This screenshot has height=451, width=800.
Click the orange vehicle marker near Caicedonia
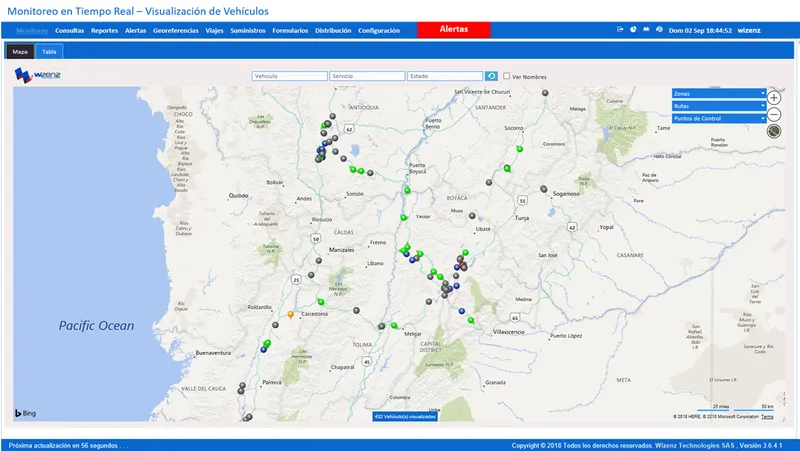290,315
